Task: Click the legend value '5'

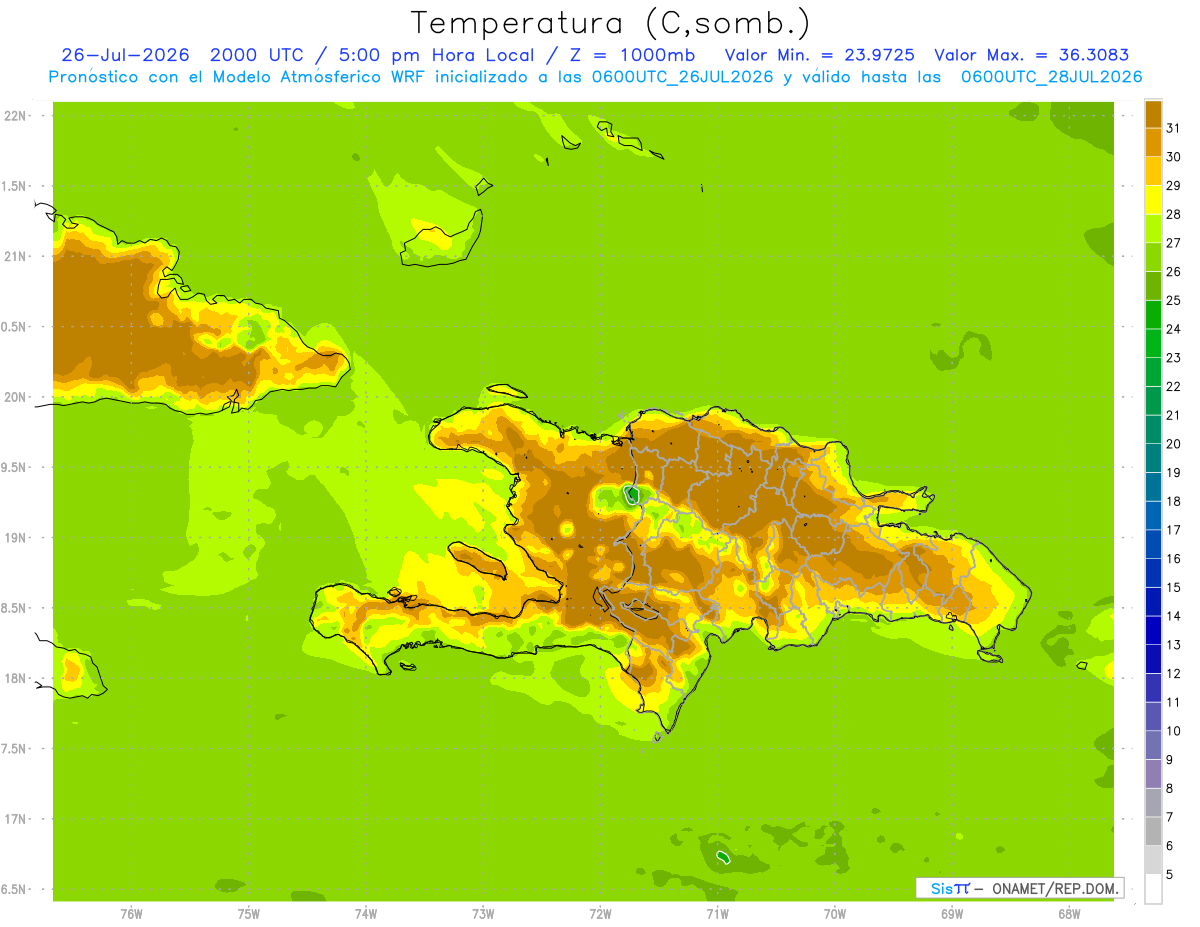Action: coord(1170,875)
